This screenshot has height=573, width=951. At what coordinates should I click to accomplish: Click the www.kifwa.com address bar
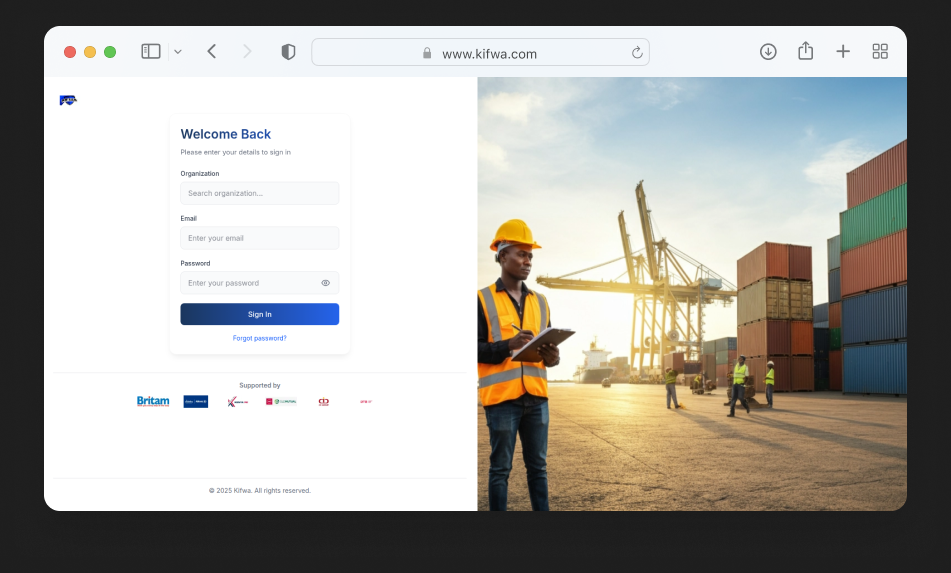click(x=489, y=53)
